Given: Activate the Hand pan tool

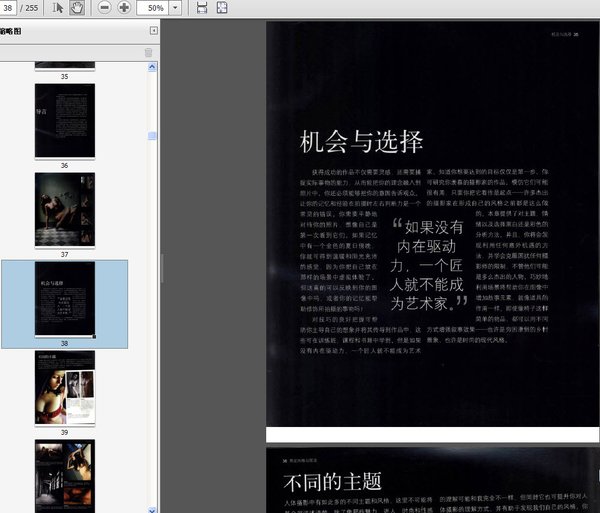Looking at the screenshot, I should coord(76,7).
